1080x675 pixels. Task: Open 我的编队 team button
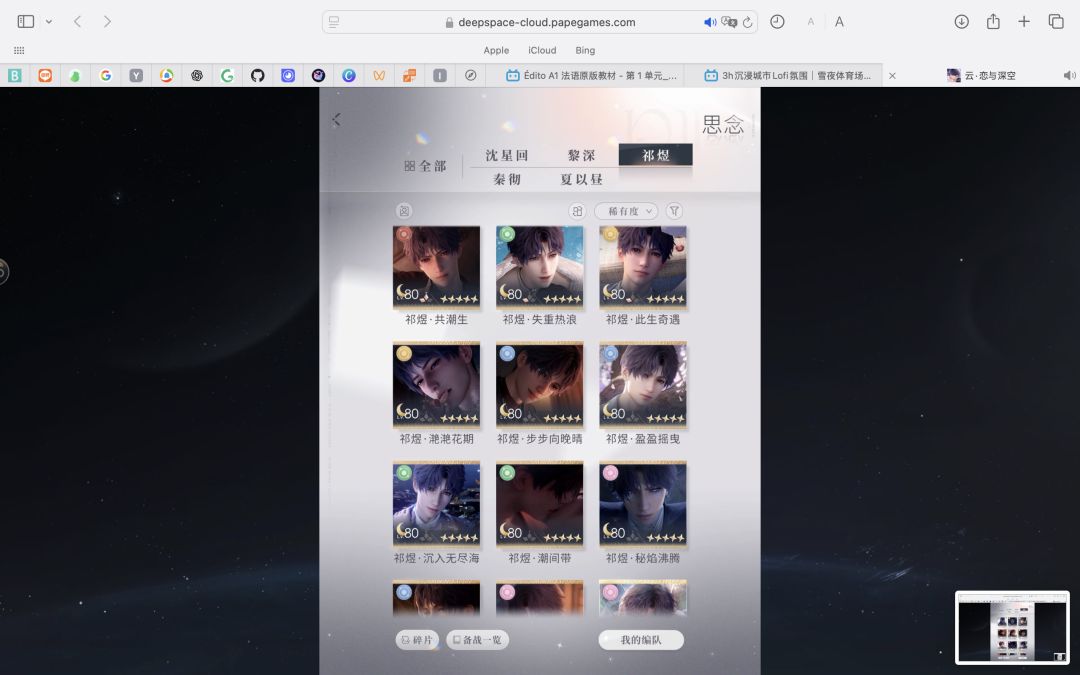(641, 640)
